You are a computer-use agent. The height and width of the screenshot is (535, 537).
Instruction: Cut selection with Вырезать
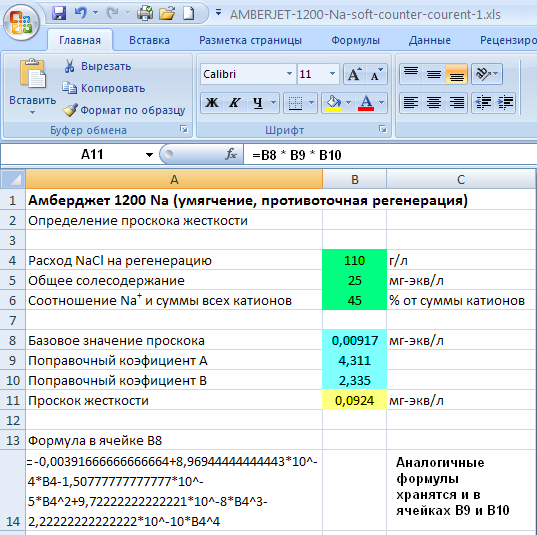98,66
